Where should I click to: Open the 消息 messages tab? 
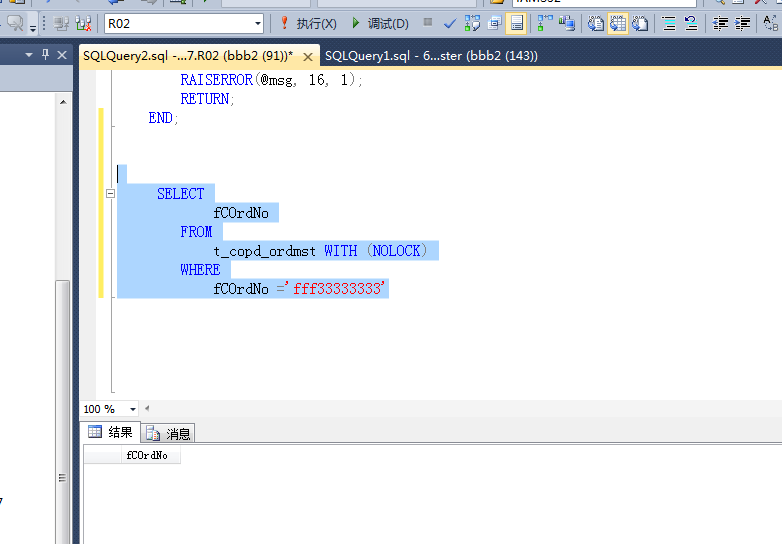(168, 434)
